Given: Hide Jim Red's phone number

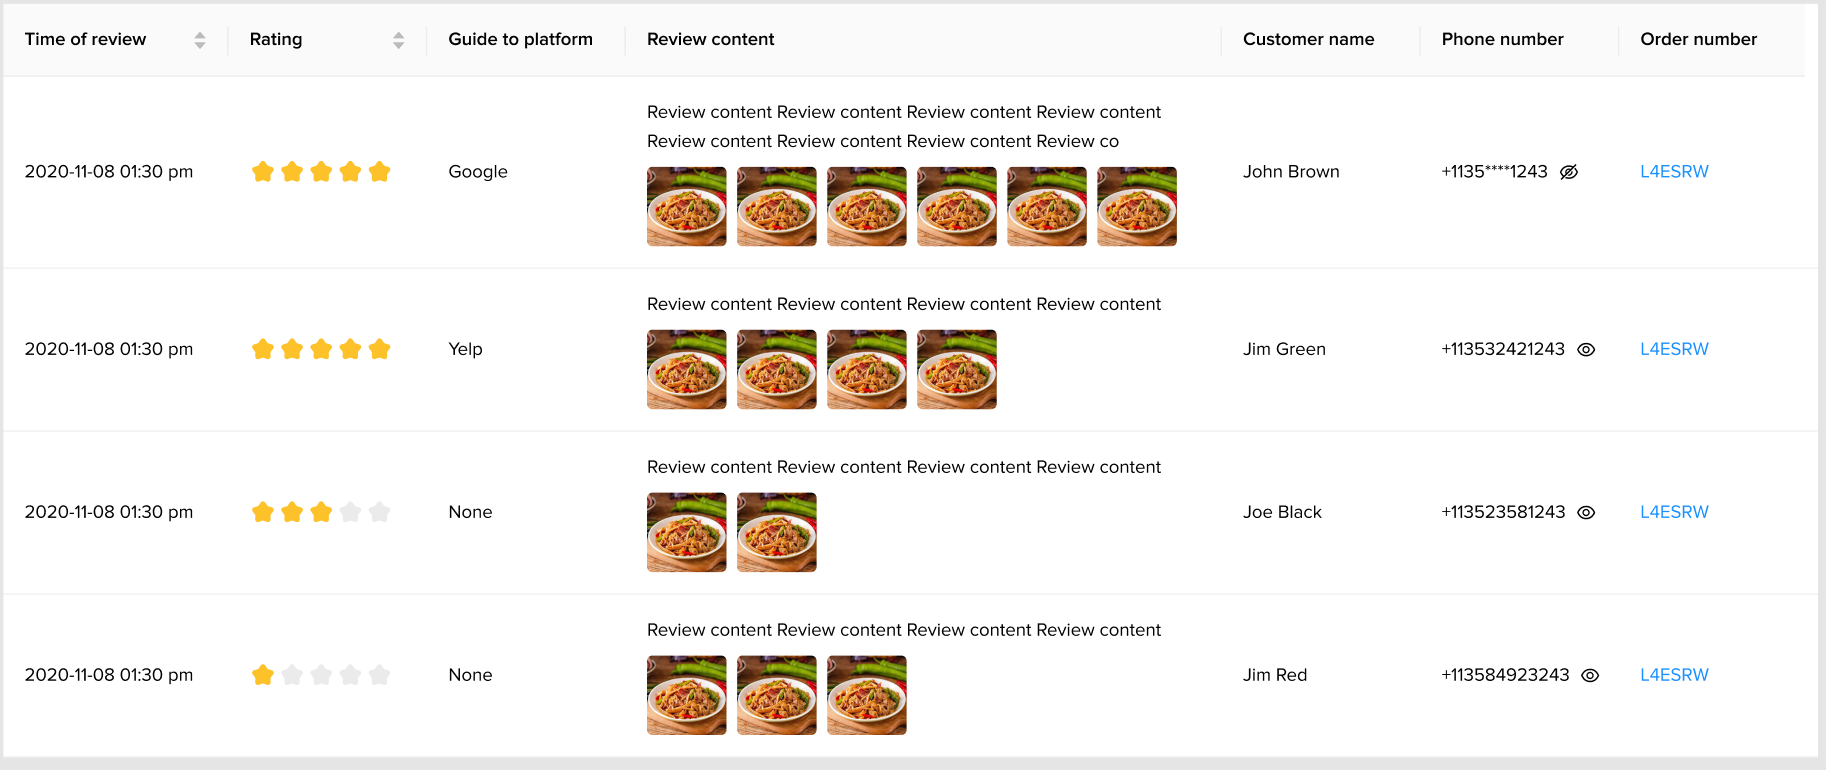Looking at the screenshot, I should tap(1590, 676).
